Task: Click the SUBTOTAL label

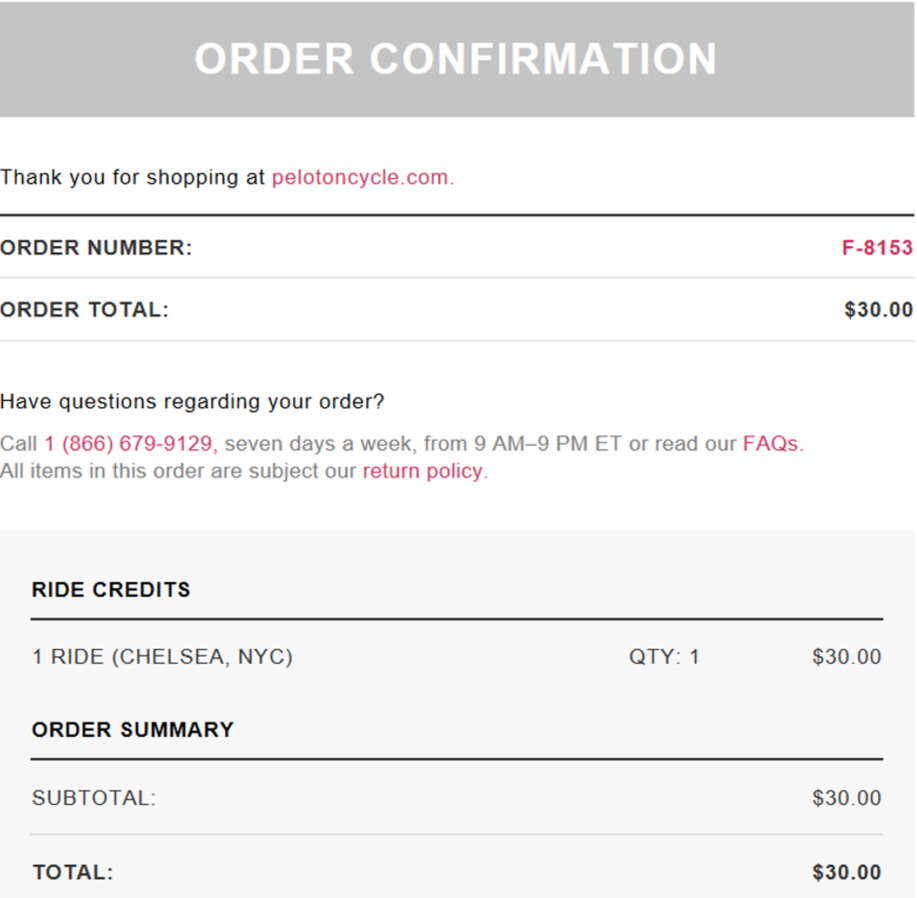Action: [94, 798]
